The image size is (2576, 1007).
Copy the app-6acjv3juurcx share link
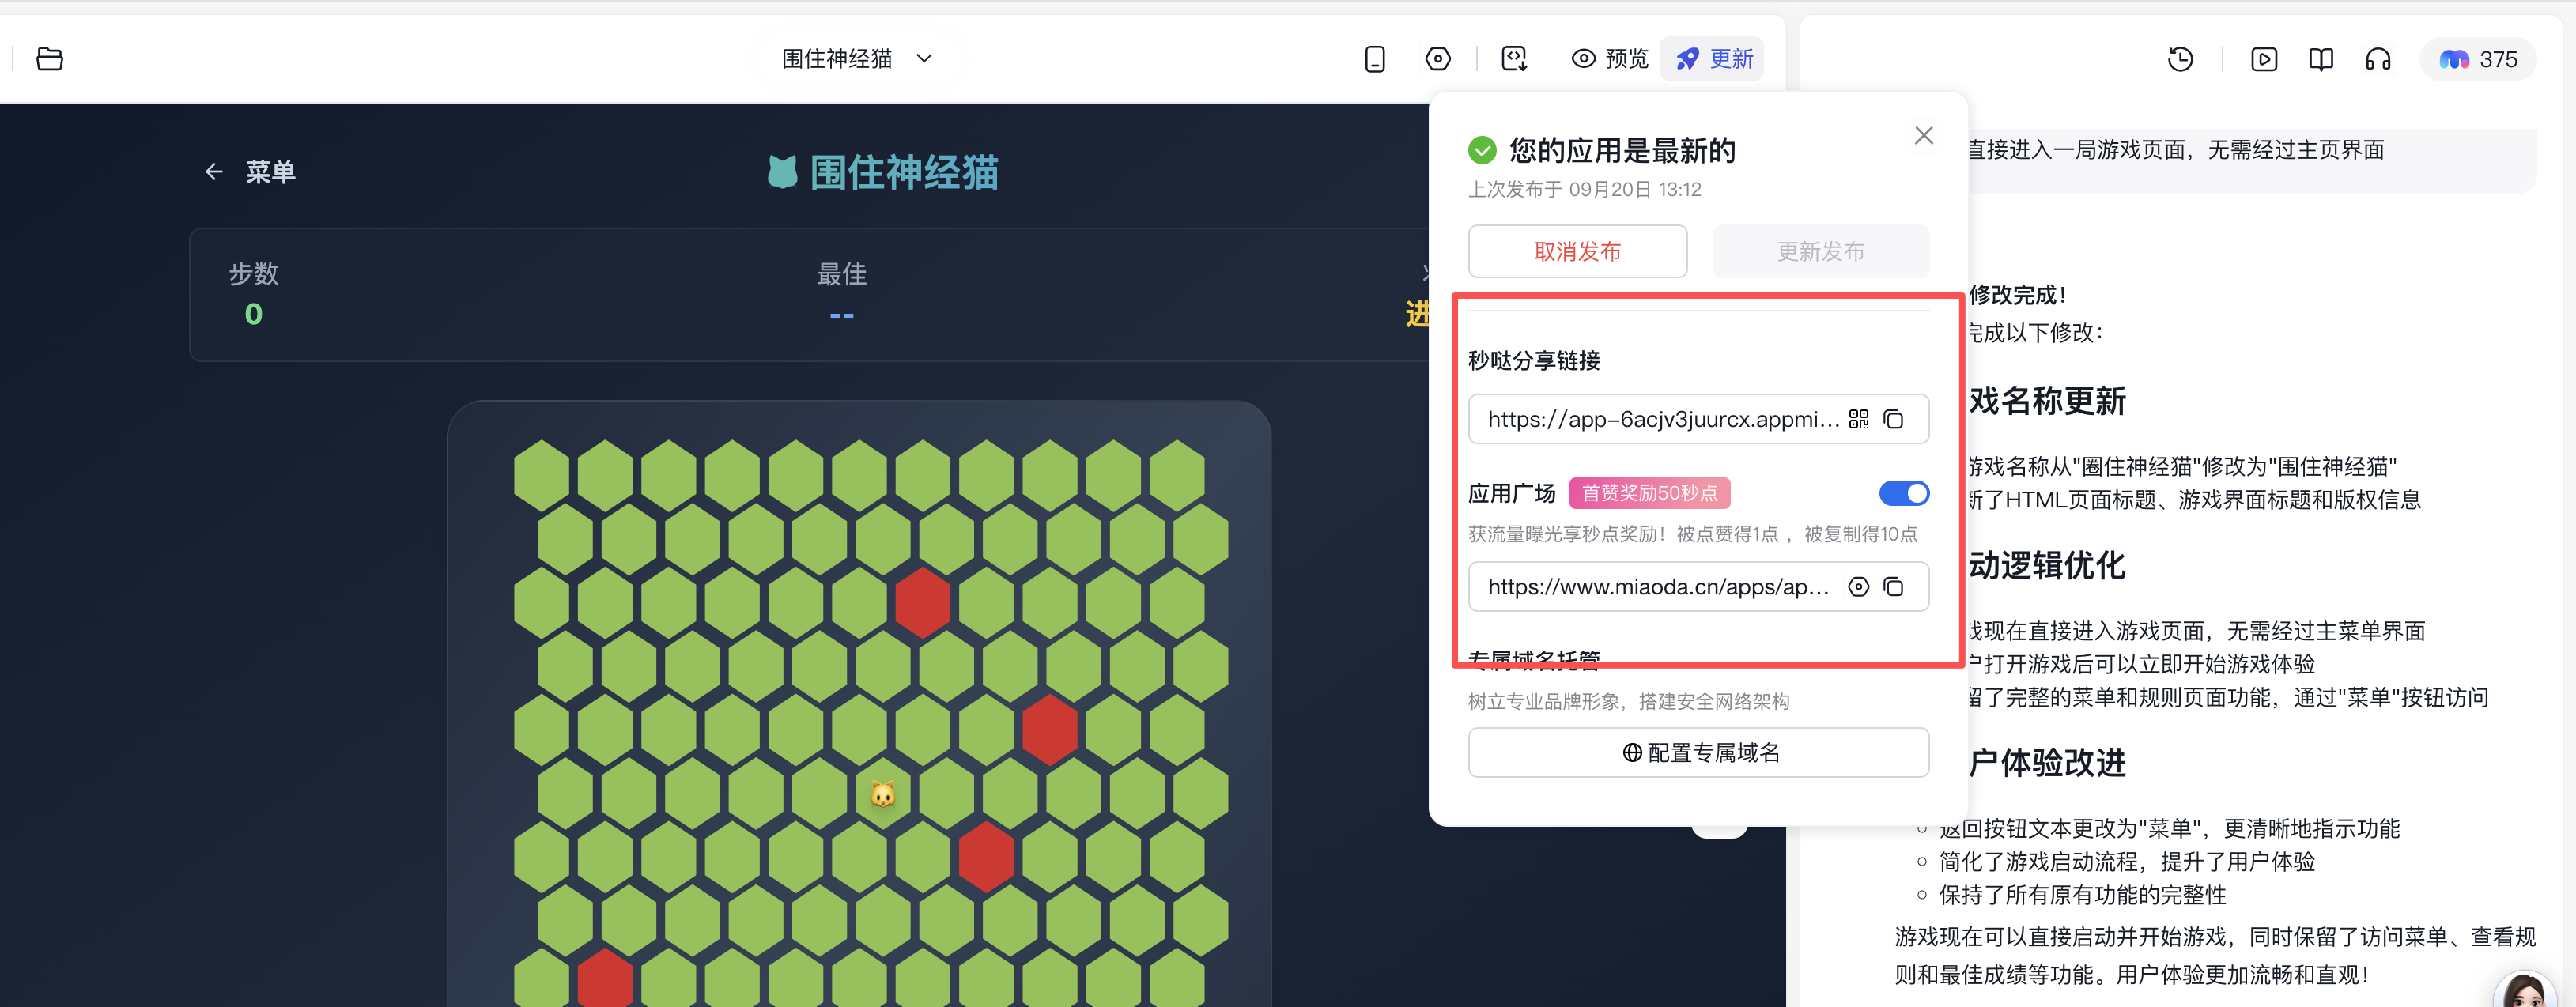coord(1893,419)
